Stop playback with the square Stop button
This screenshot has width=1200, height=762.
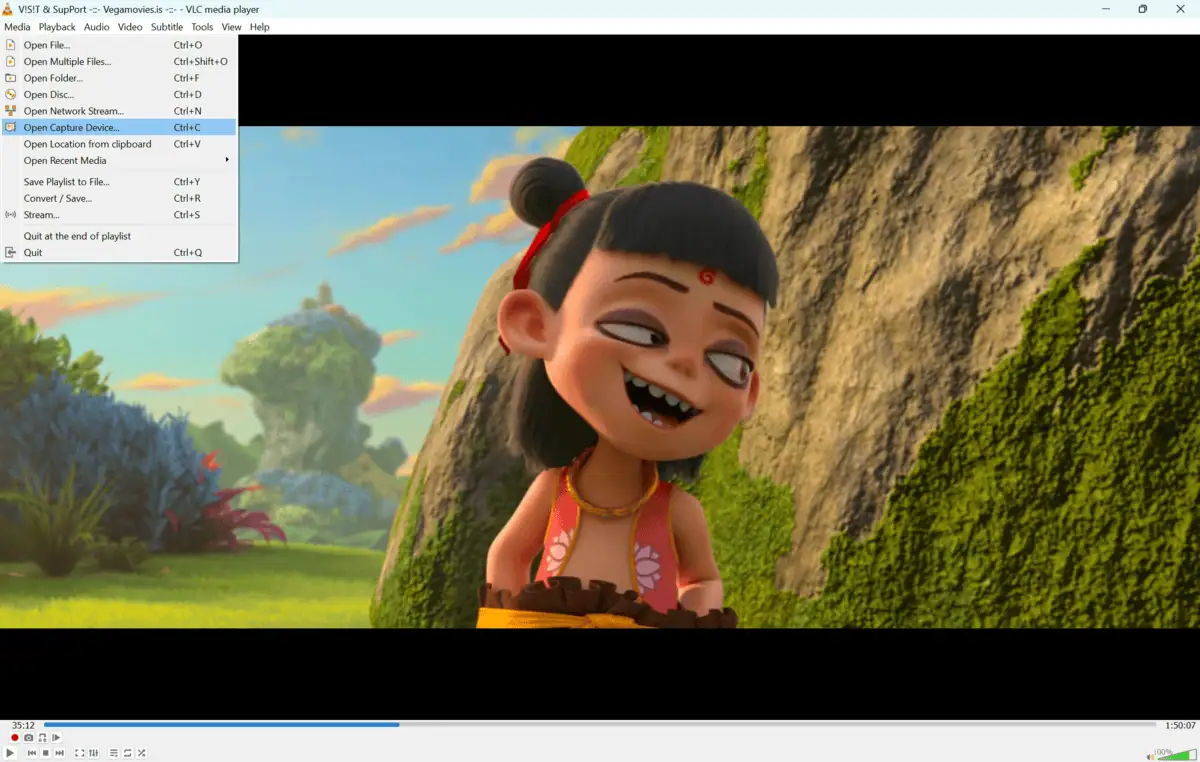click(46, 753)
